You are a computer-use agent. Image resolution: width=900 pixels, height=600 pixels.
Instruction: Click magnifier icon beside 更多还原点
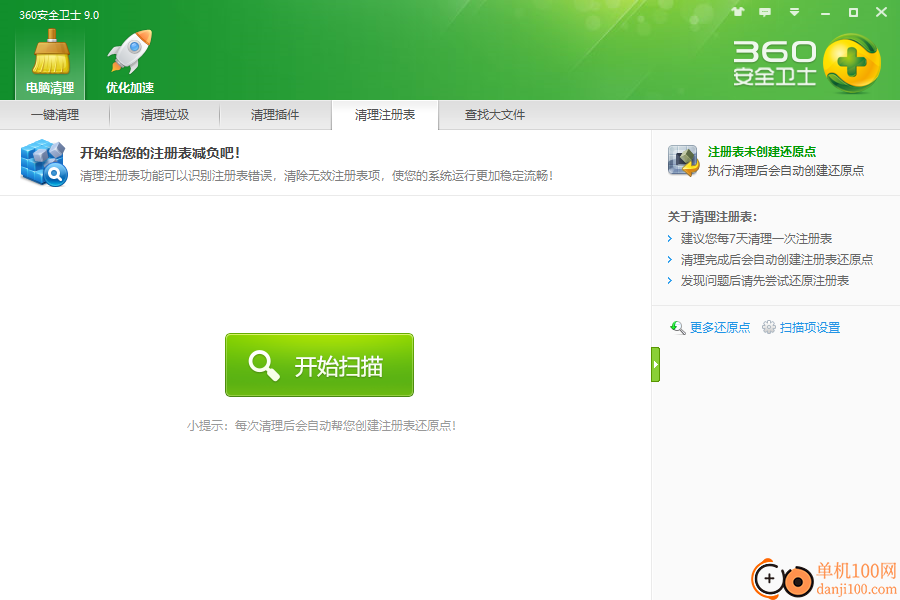point(677,327)
